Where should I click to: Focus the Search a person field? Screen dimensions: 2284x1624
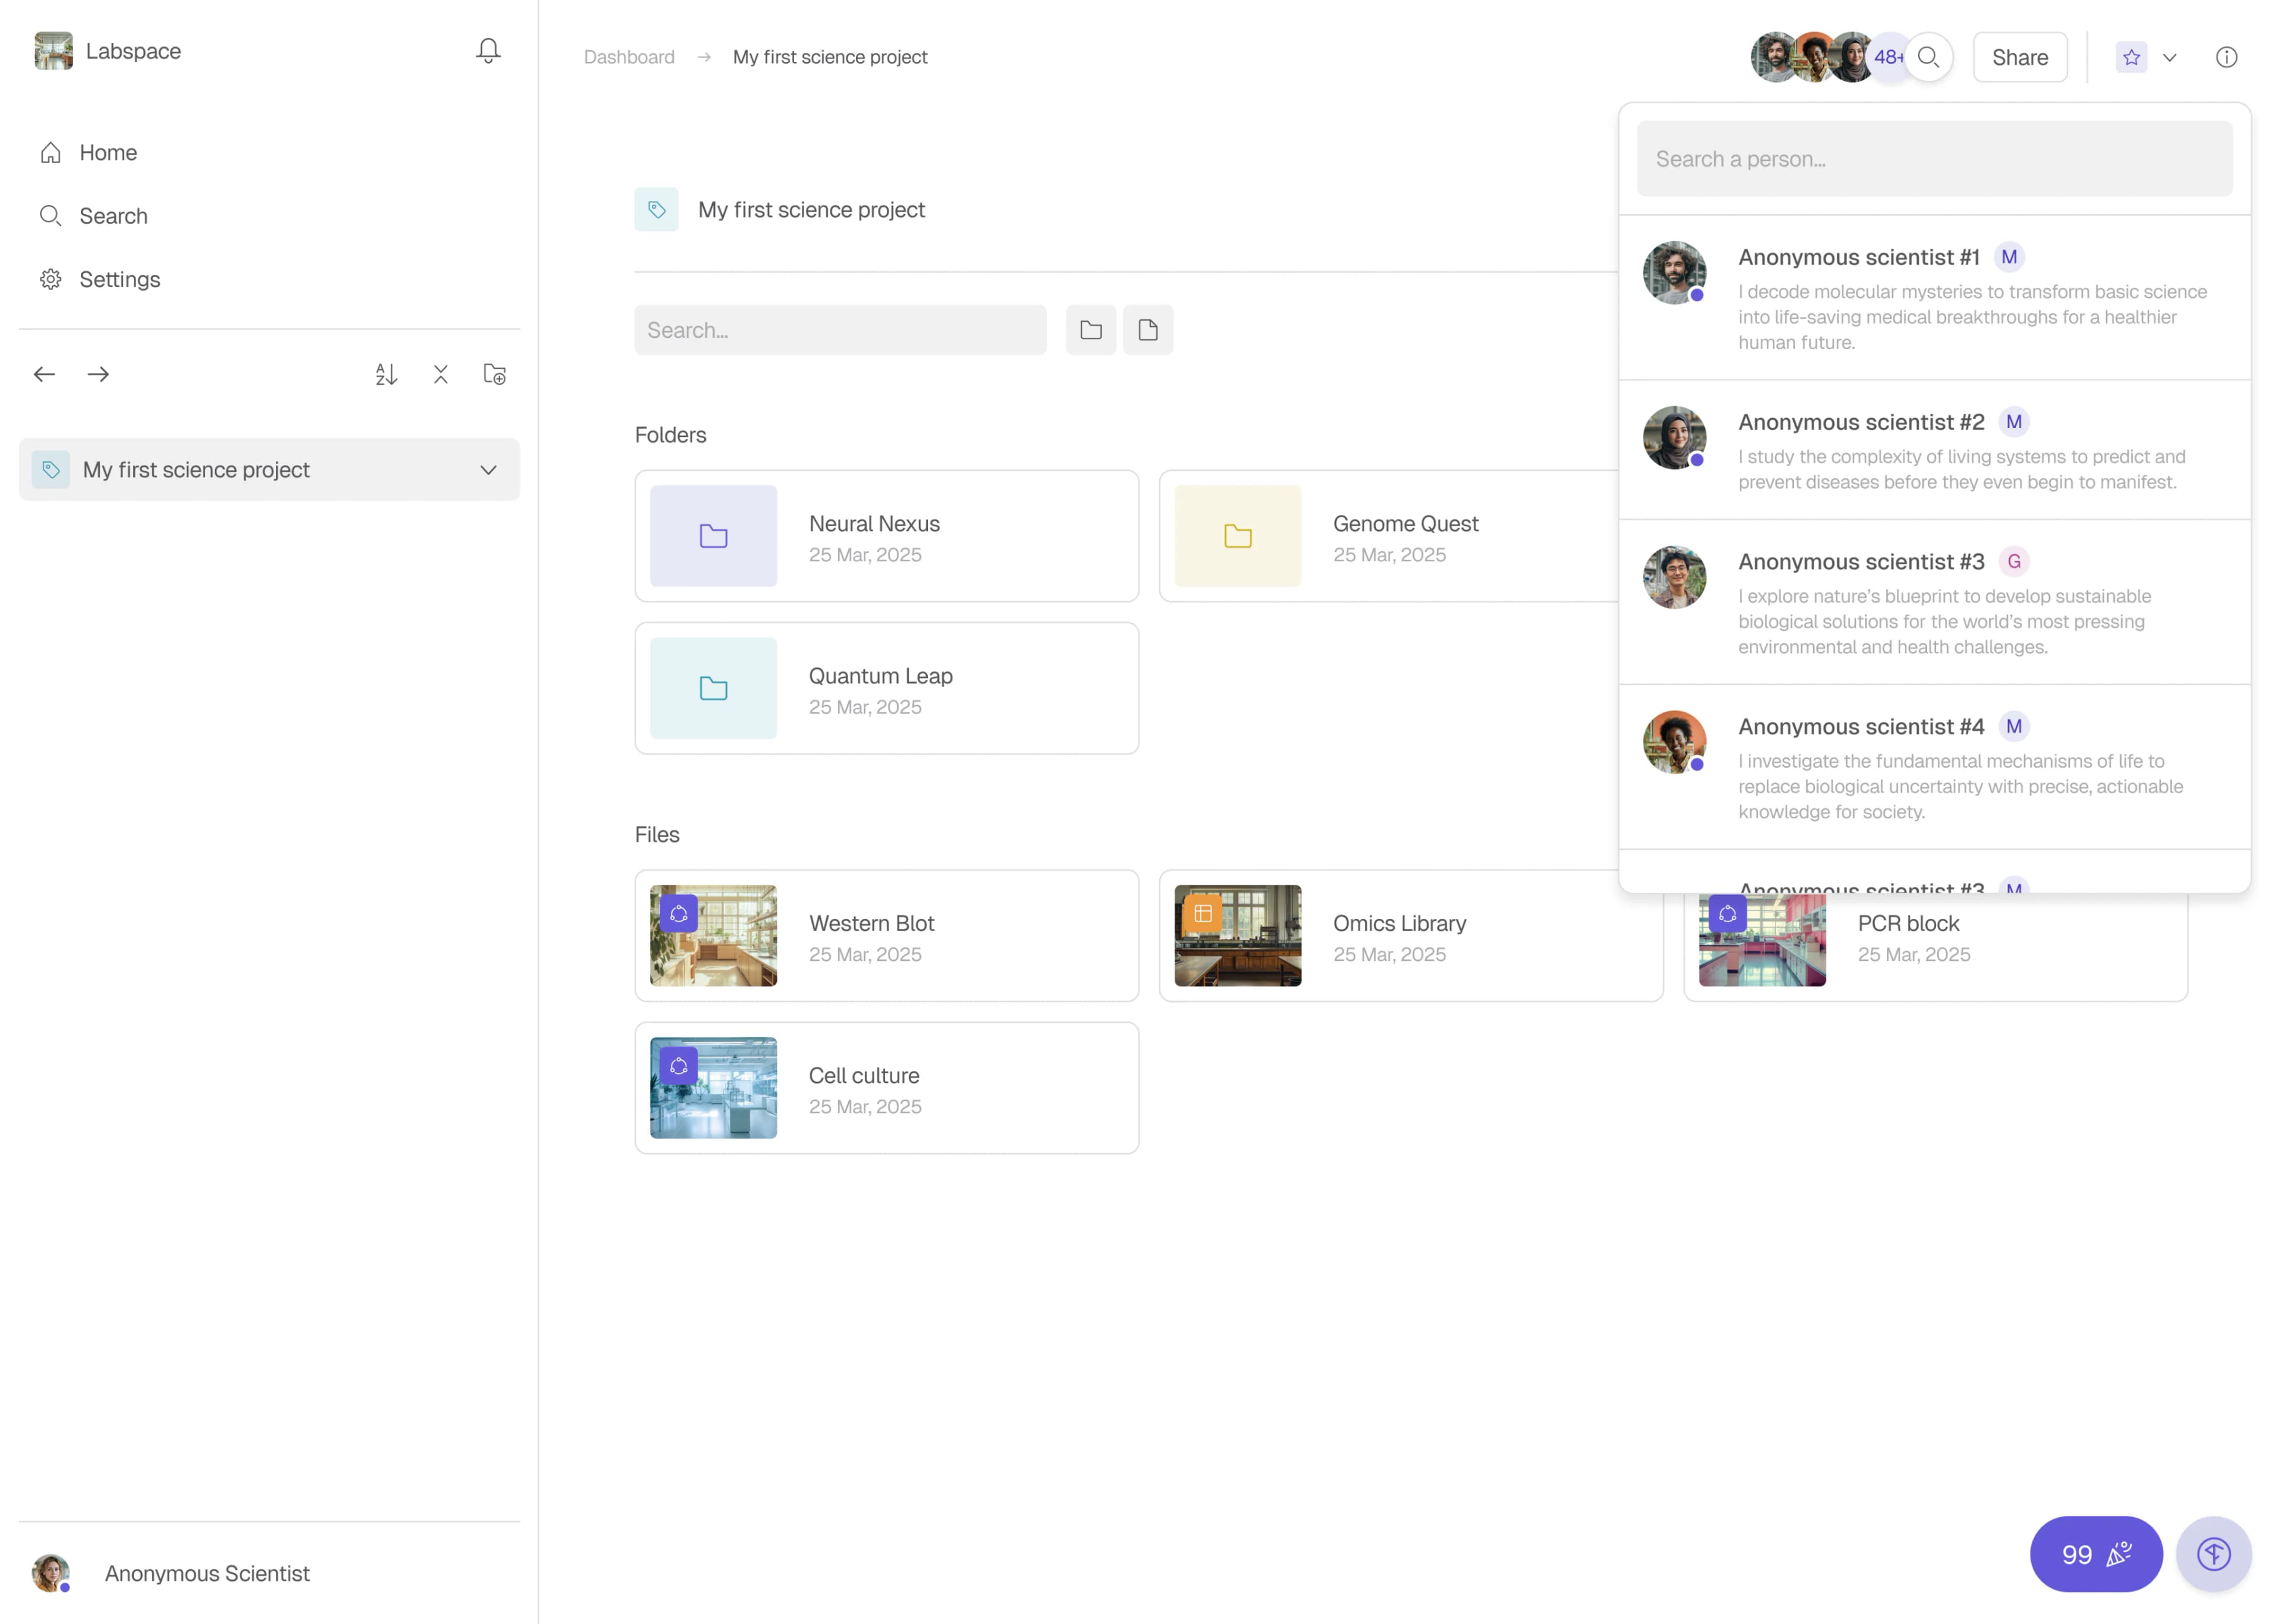(x=1935, y=159)
